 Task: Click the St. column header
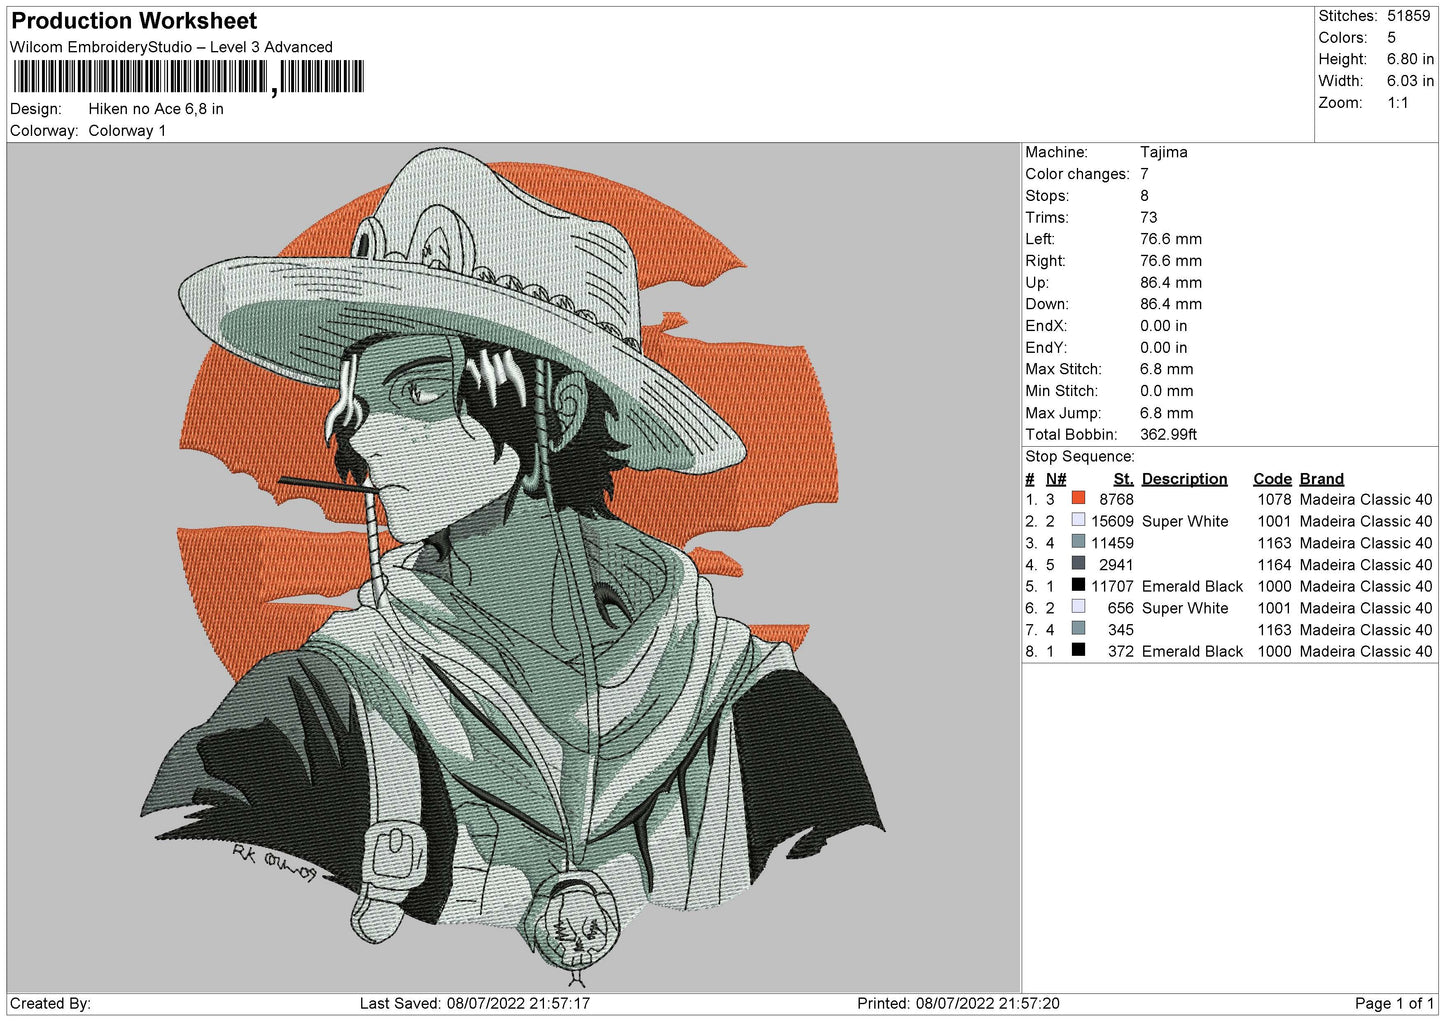1123,479
